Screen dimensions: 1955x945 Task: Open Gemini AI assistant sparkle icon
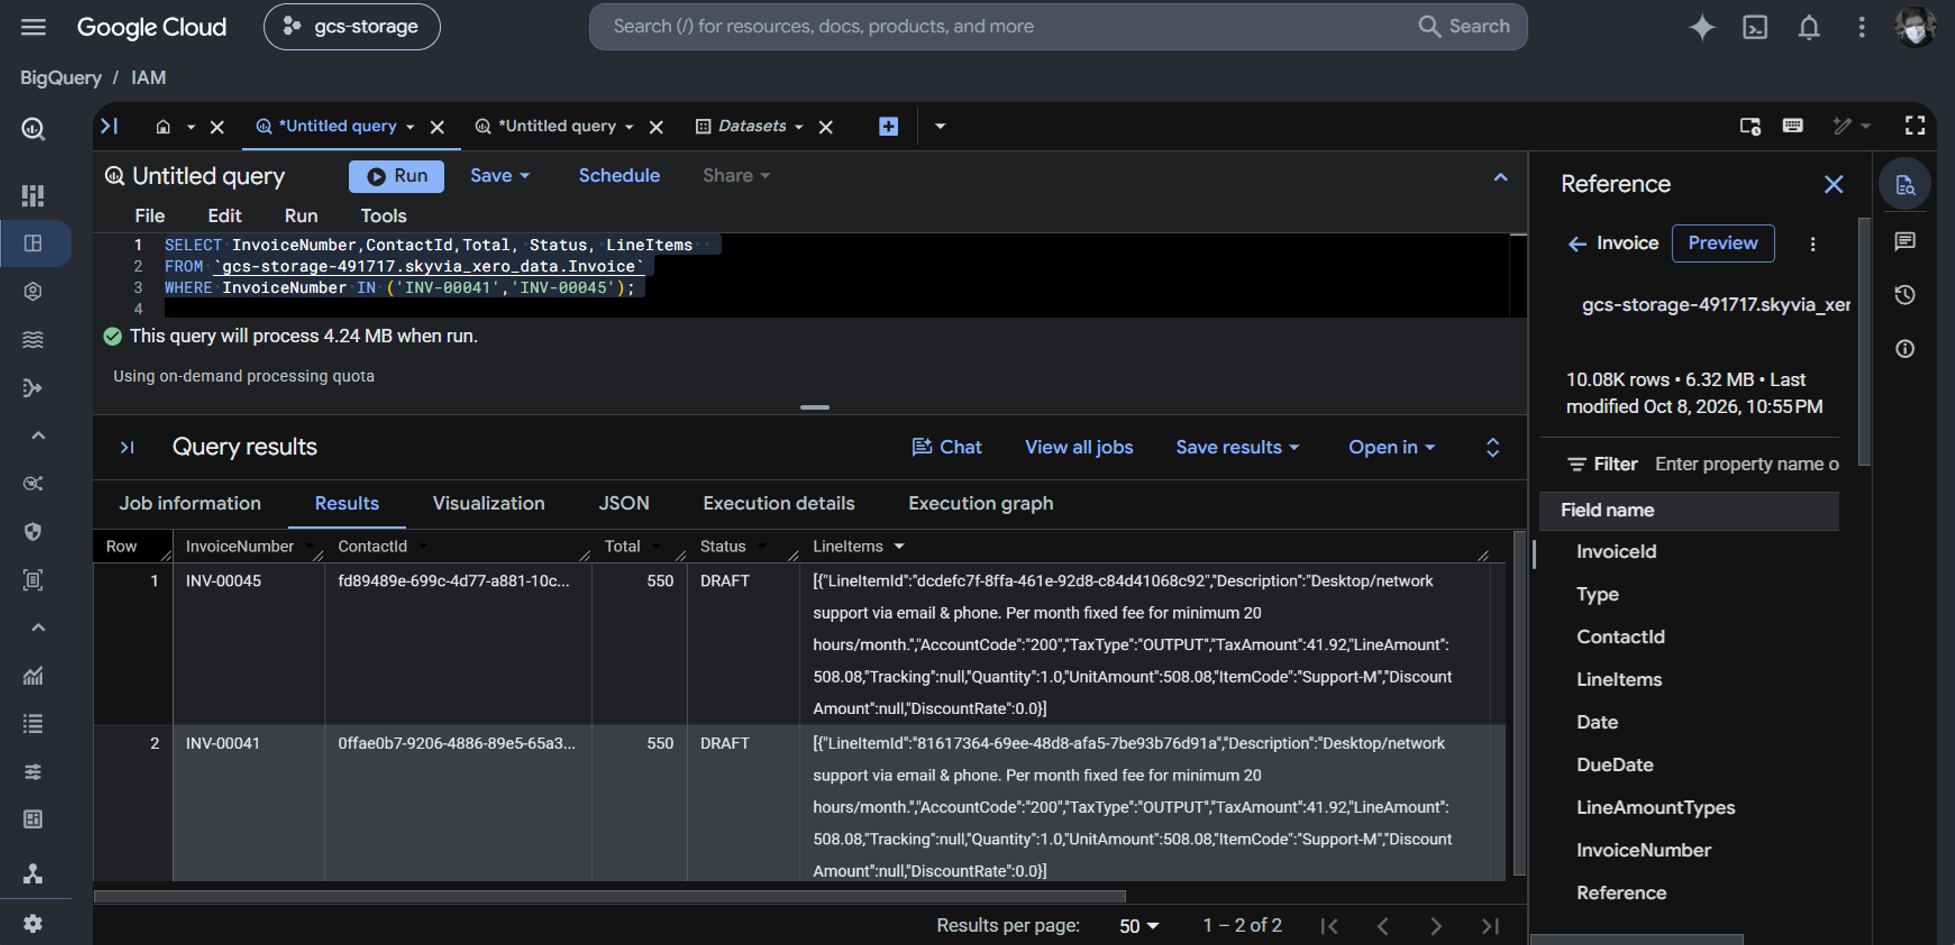point(1701,27)
